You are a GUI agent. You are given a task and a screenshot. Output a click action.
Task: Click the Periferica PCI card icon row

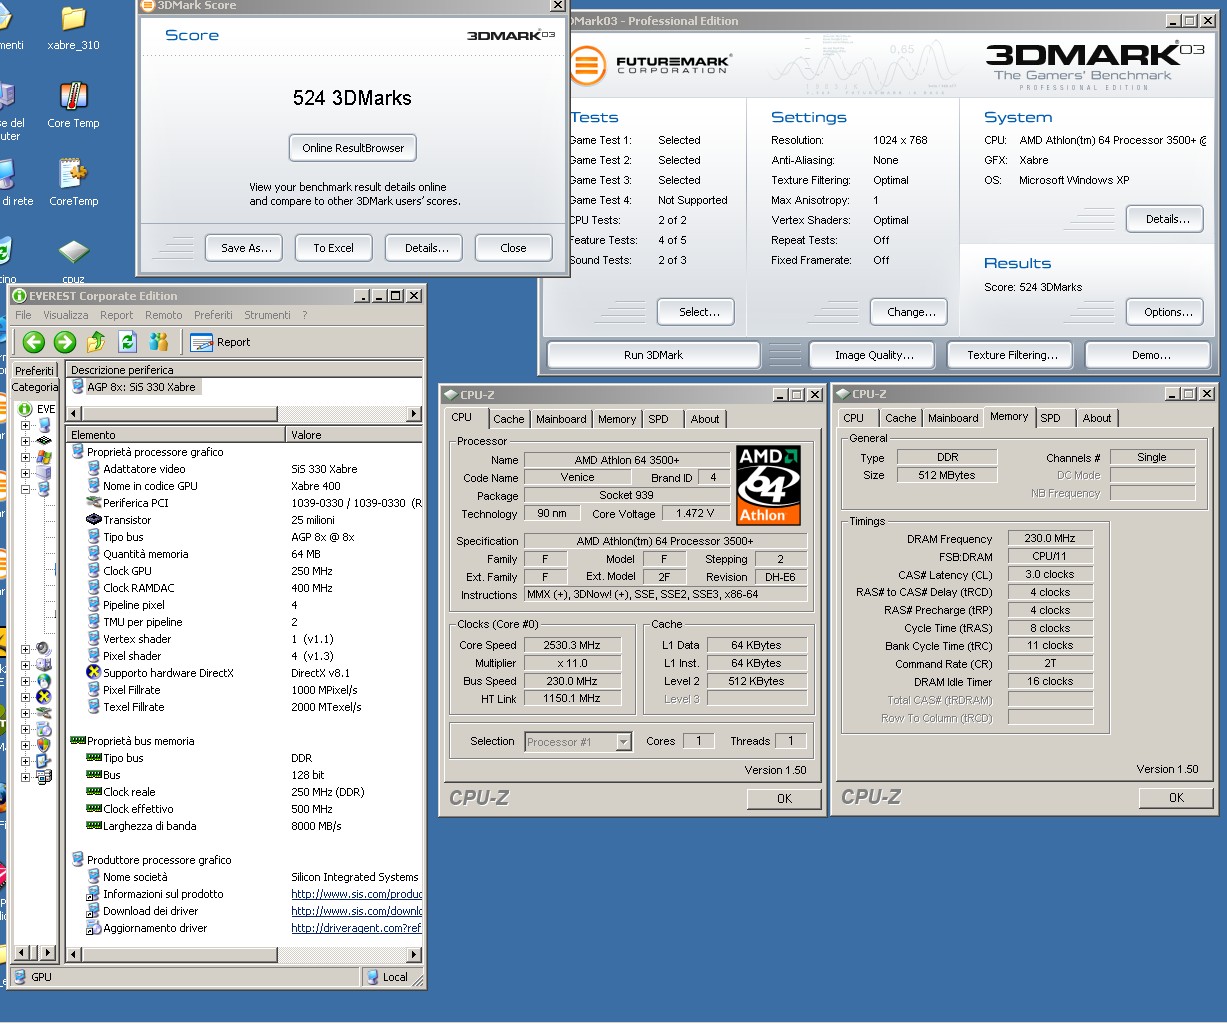[94, 503]
